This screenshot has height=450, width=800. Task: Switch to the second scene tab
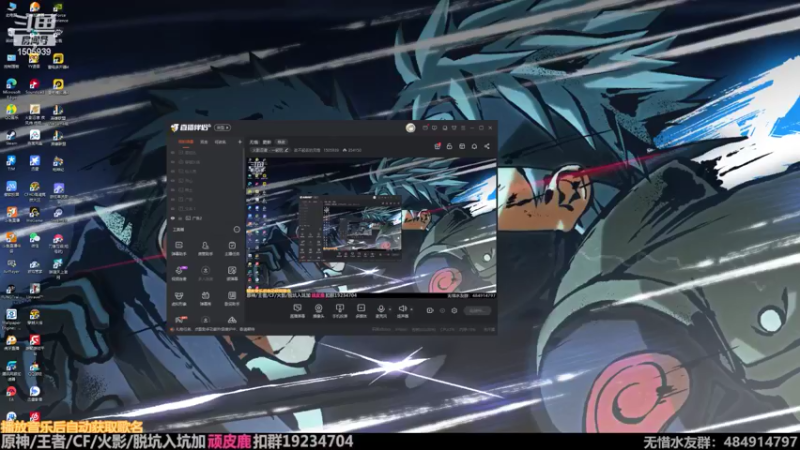(204, 142)
